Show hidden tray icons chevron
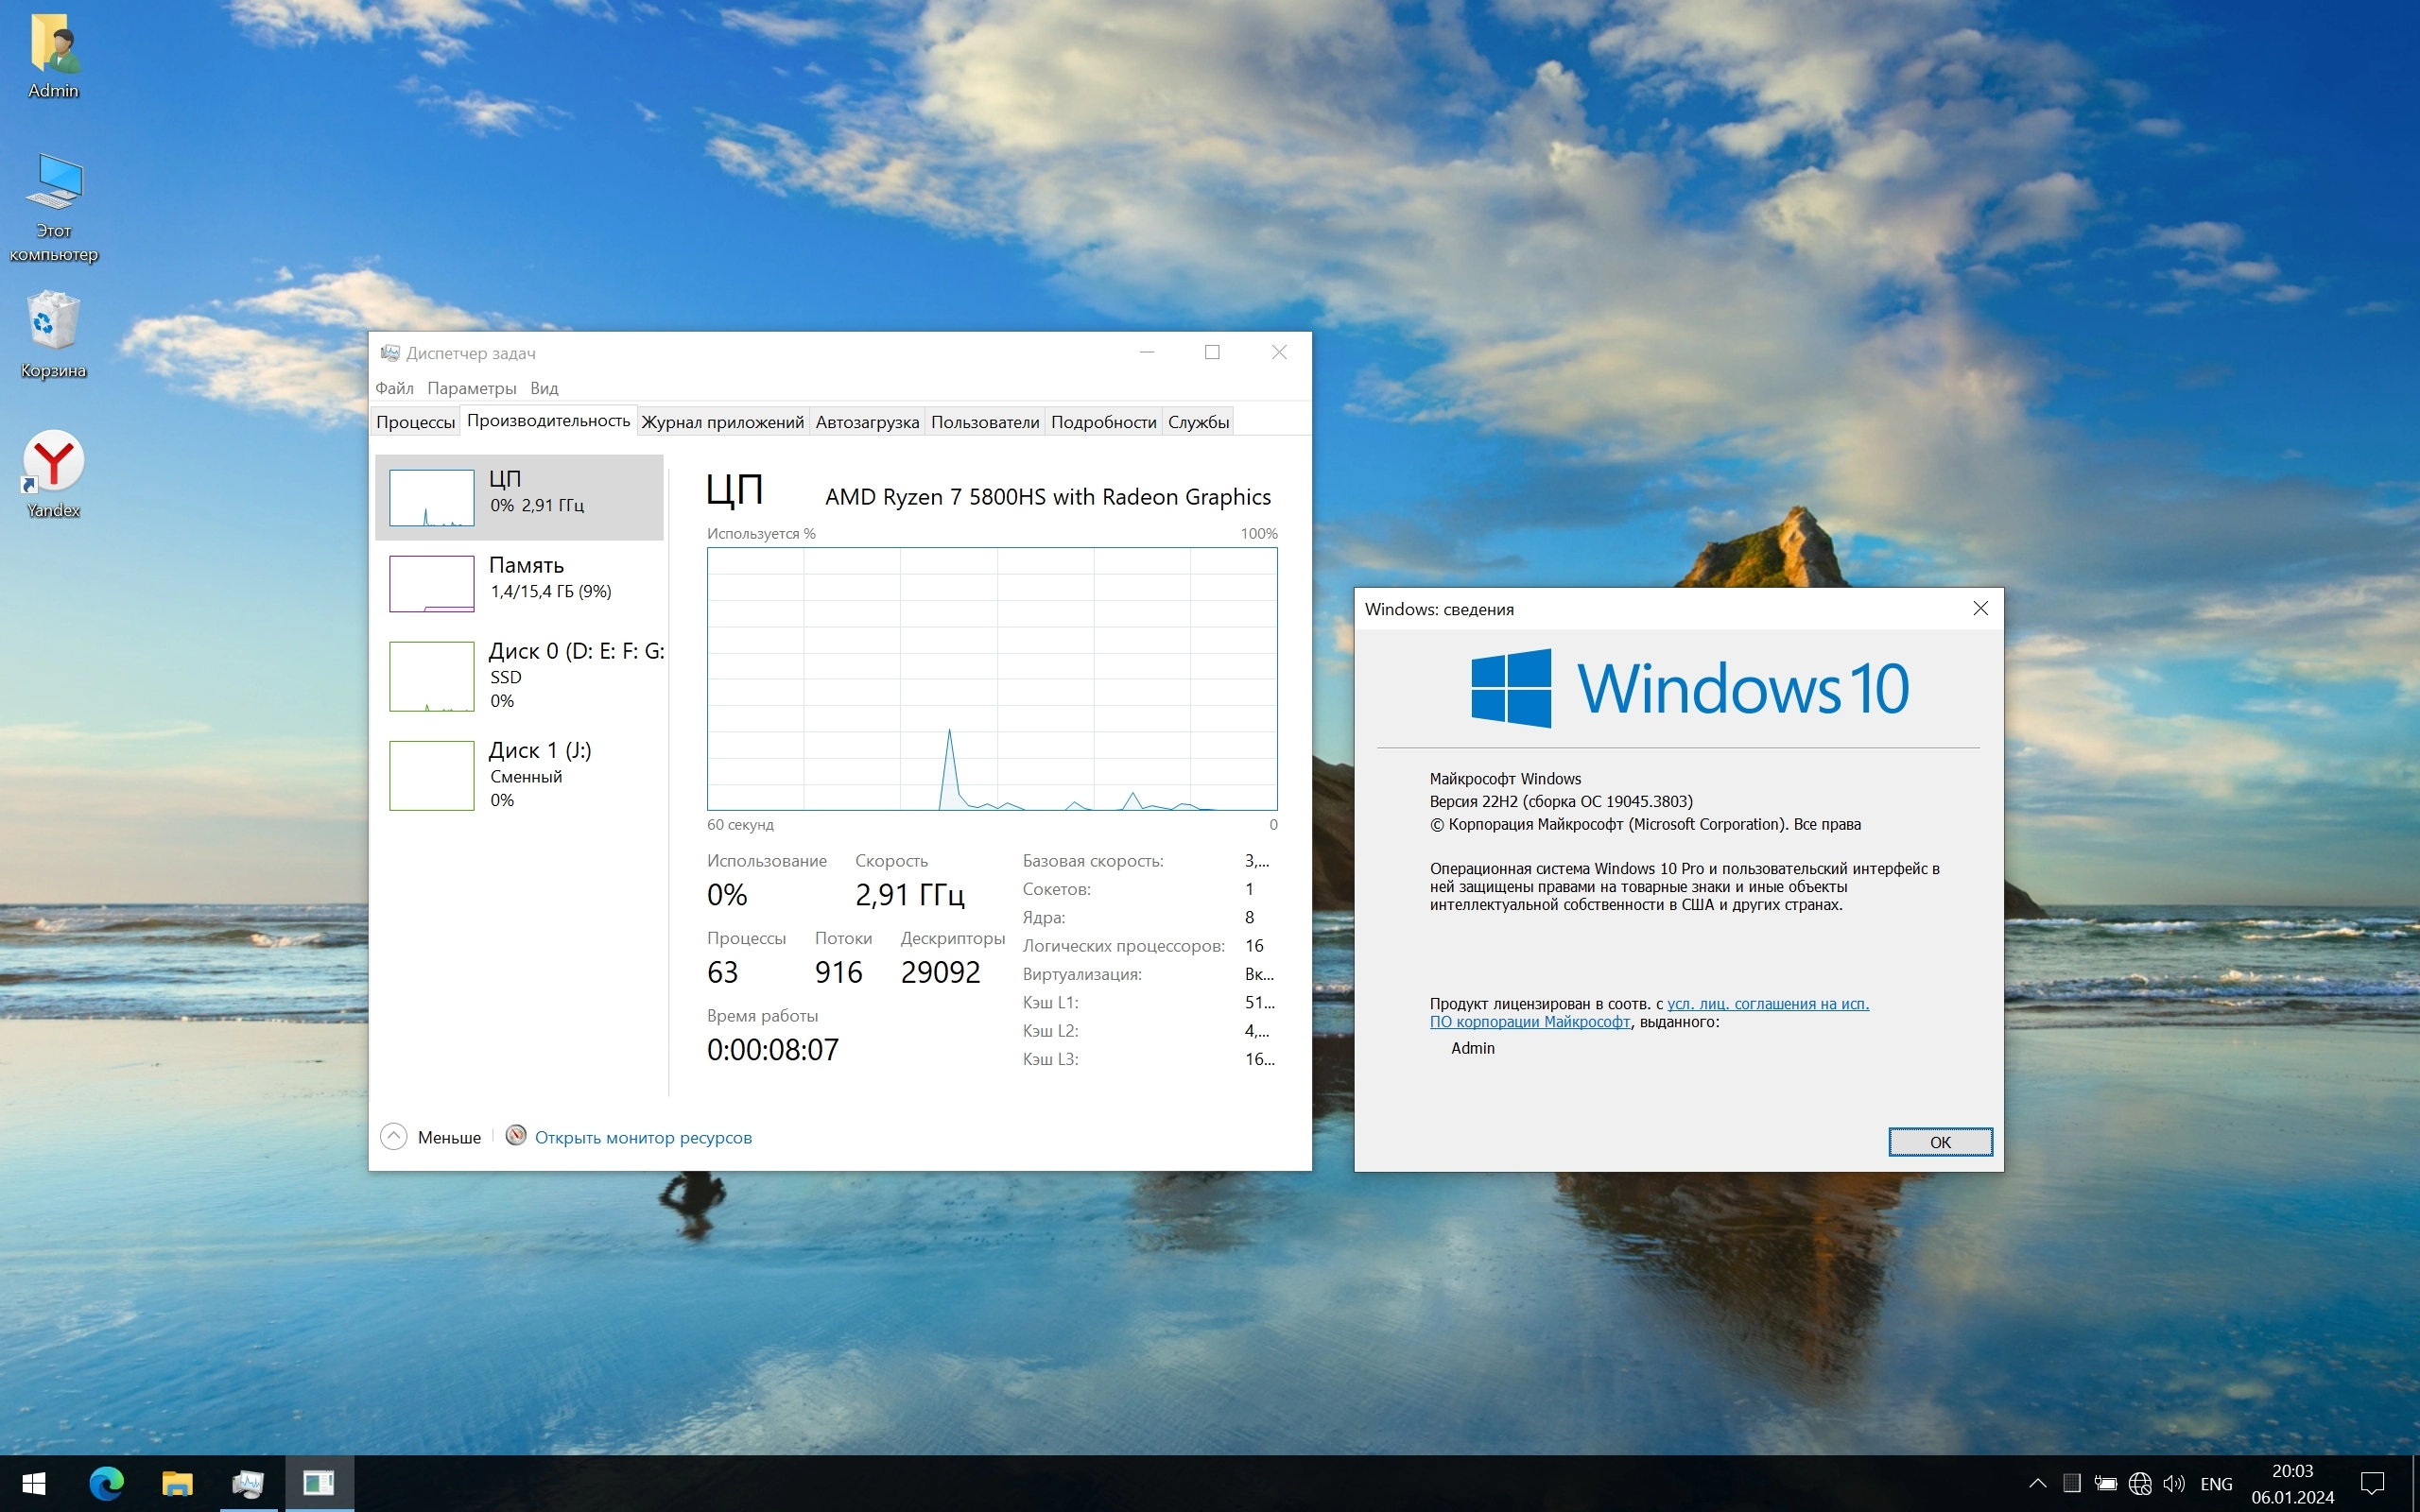 coord(2037,1483)
